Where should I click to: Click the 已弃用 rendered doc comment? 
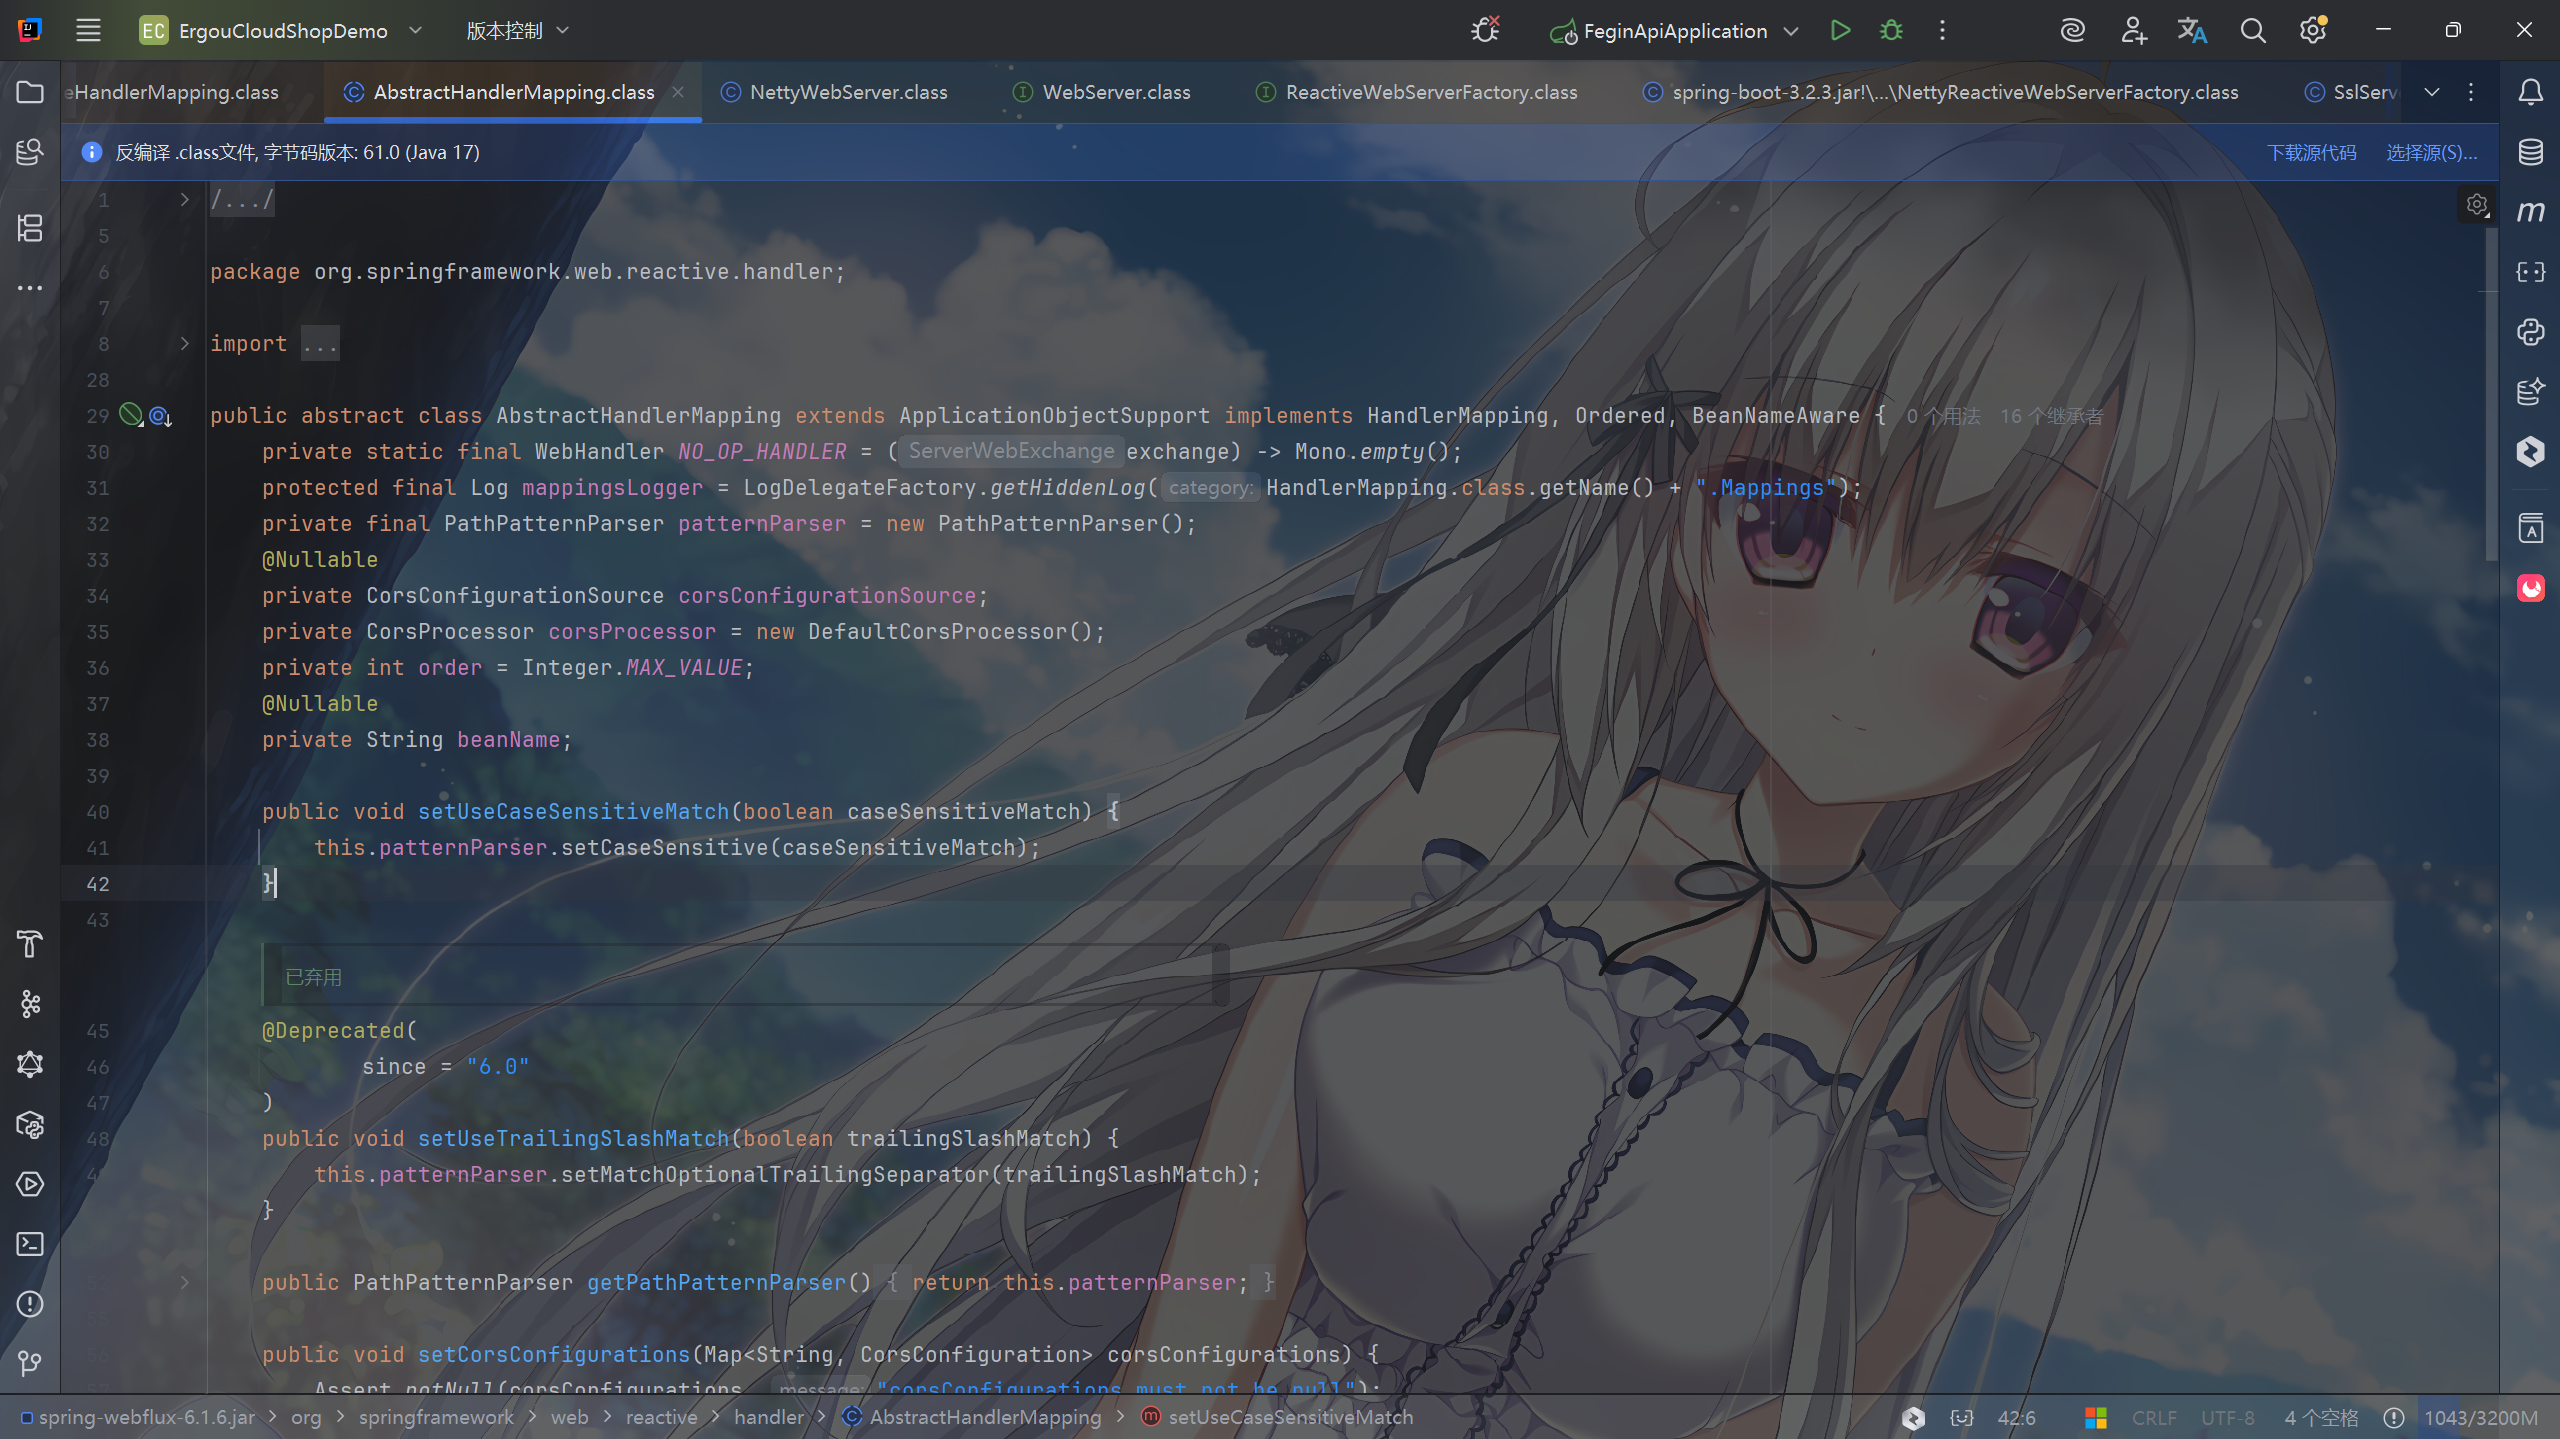coord(314,977)
